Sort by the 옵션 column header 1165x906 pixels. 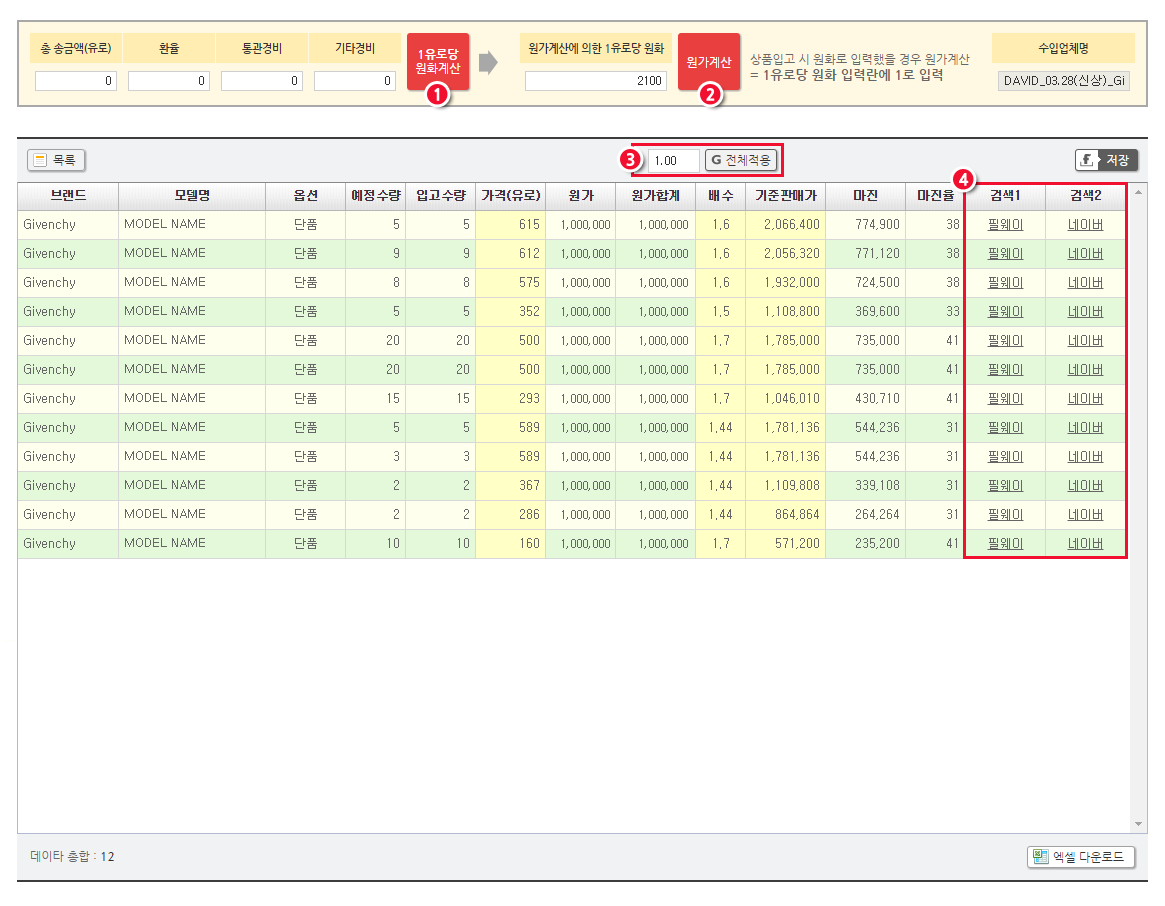(x=305, y=195)
